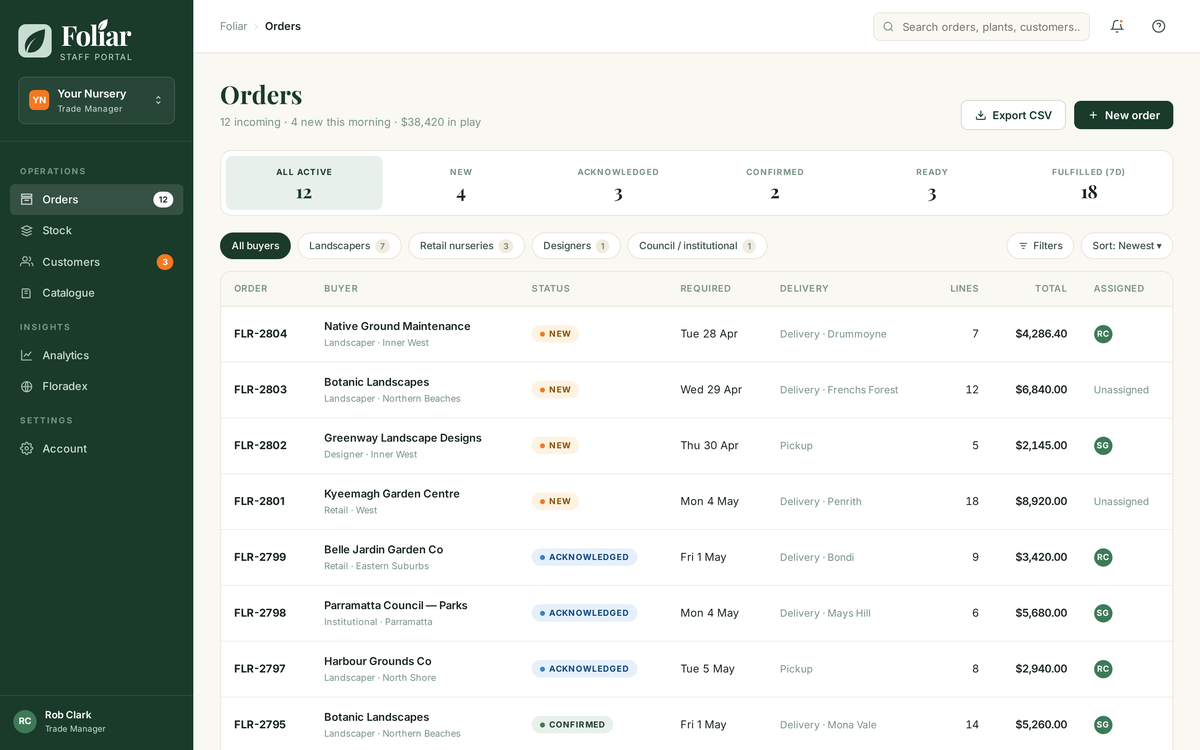Viewport: 1200px width, 750px height.
Task: Enable the Retail nurseries filter chip
Action: (466, 245)
